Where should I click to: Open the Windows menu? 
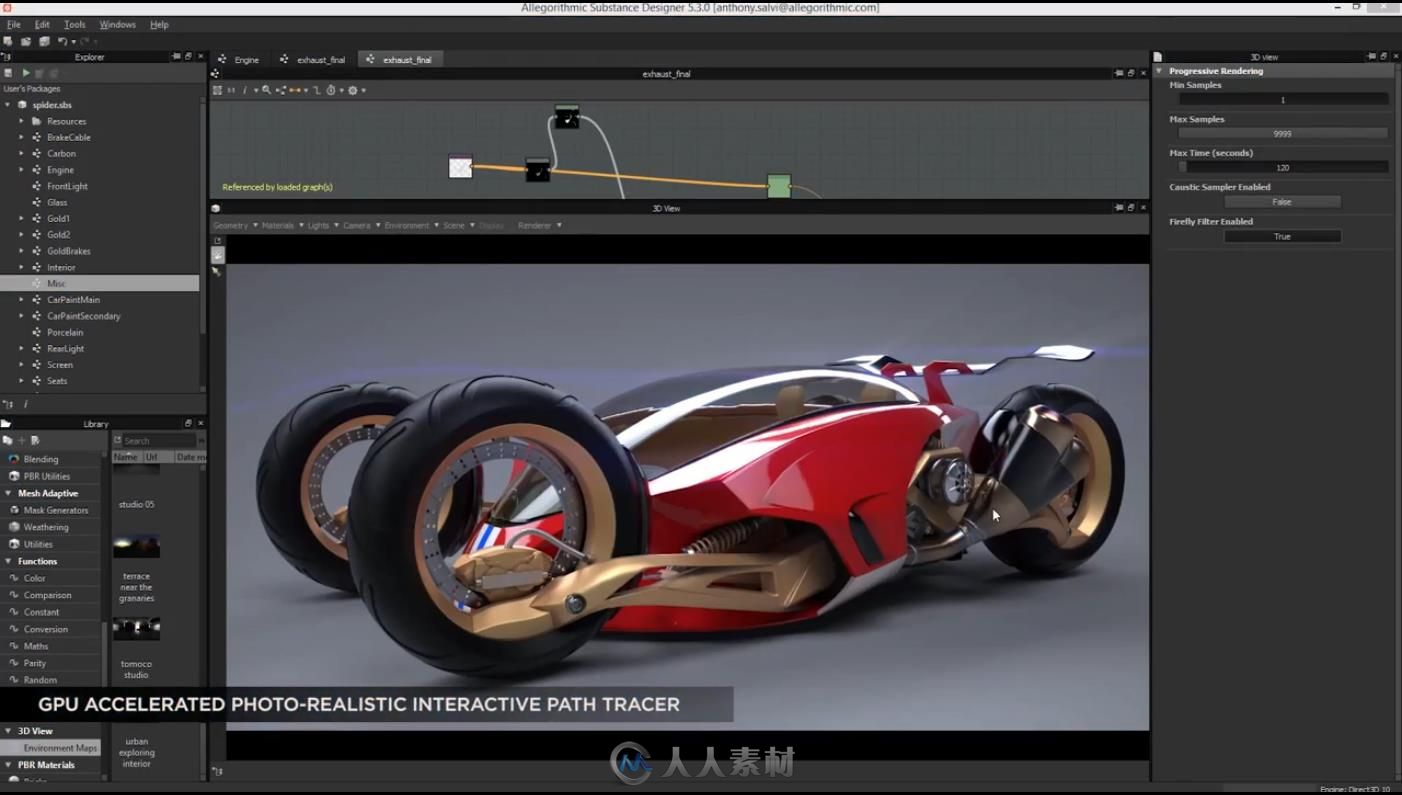118,24
